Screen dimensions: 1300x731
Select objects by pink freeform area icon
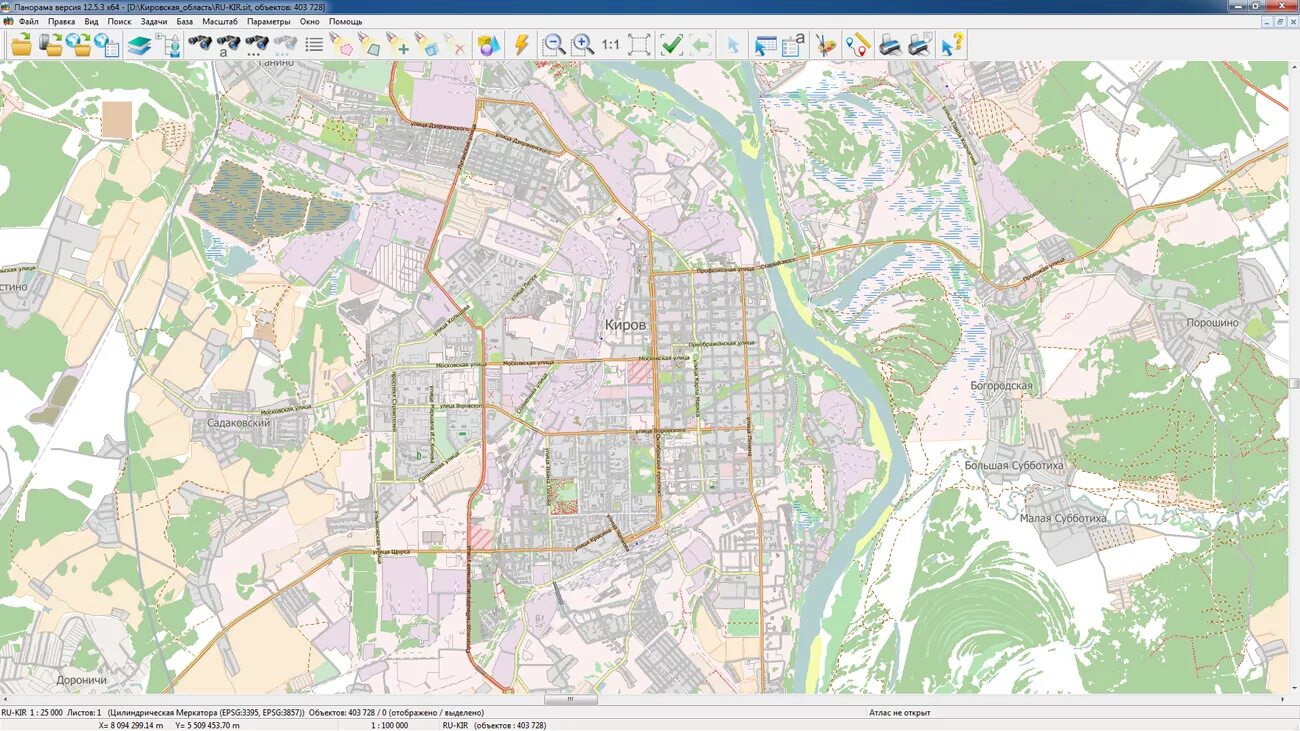click(x=342, y=44)
